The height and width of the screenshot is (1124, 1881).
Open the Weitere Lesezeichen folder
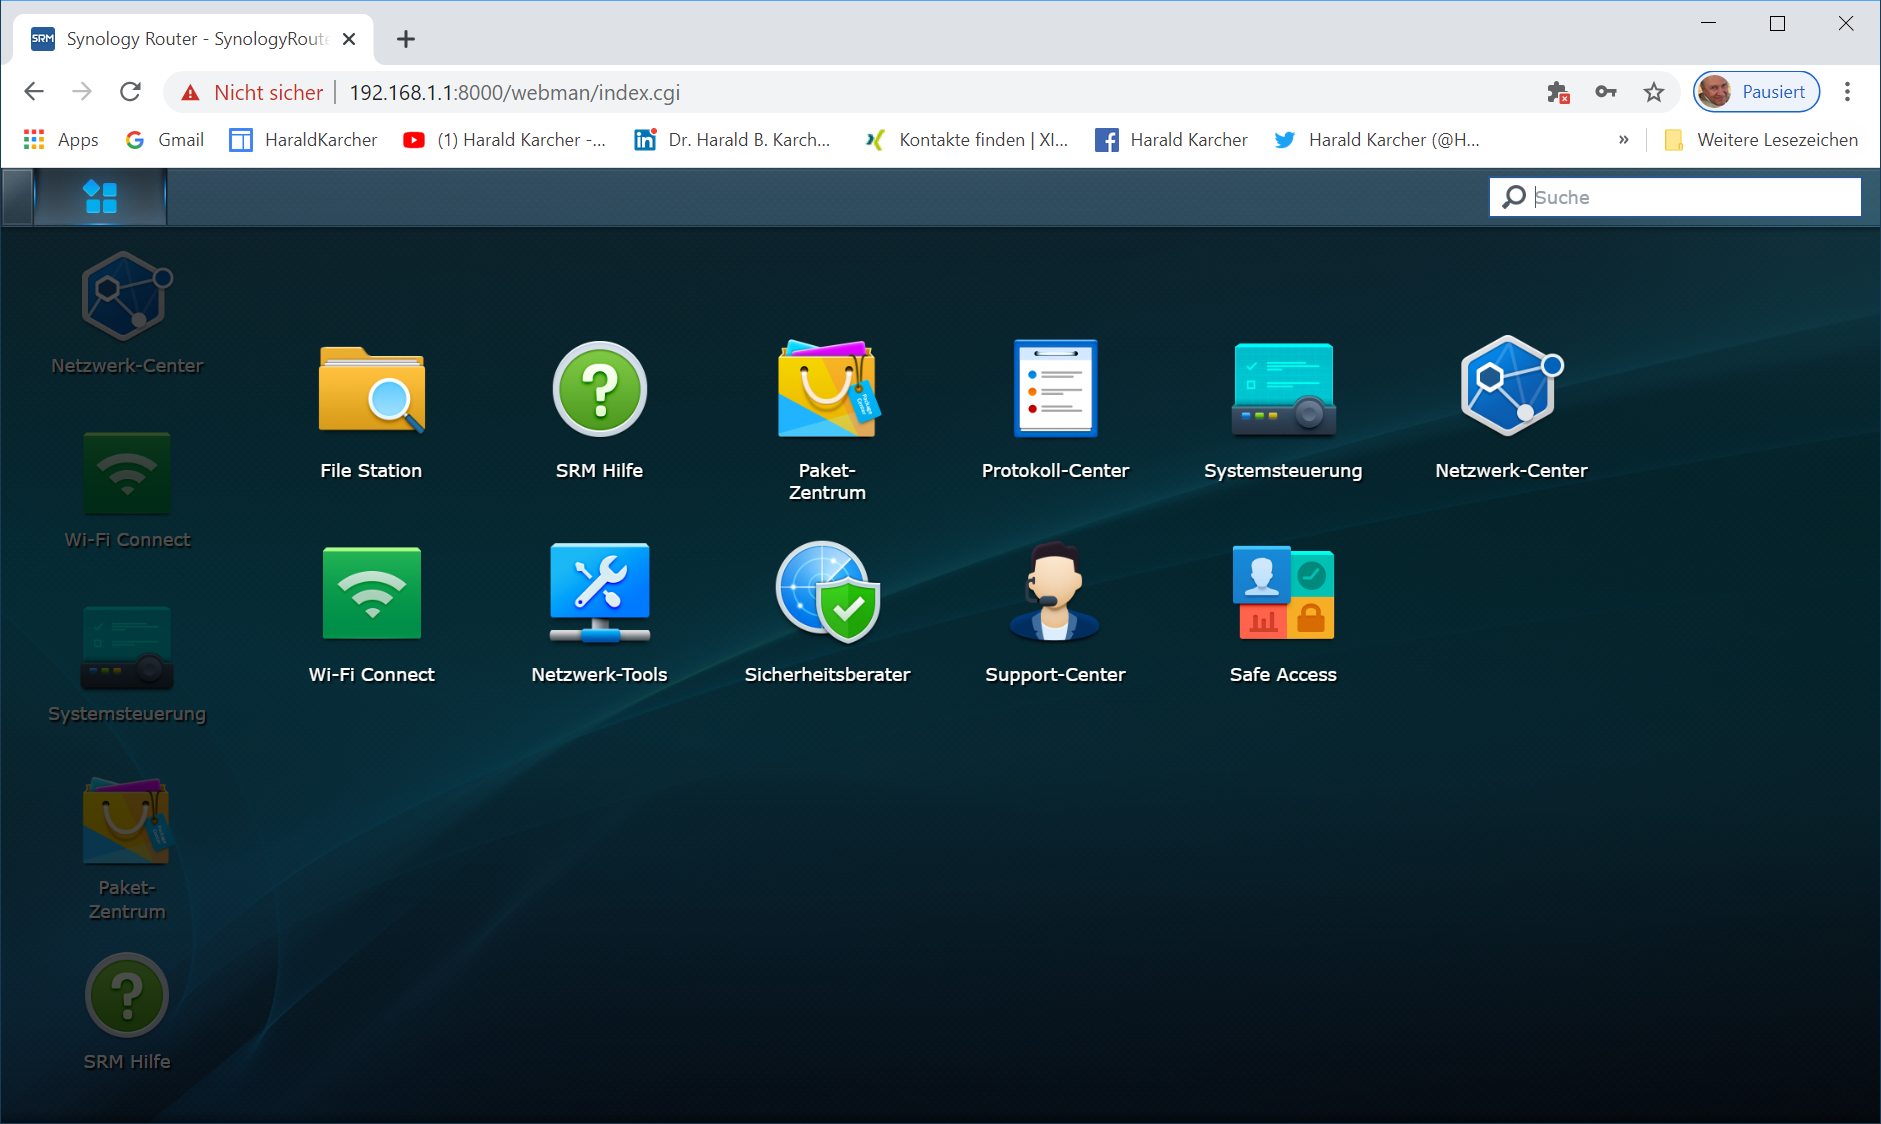tap(1761, 140)
